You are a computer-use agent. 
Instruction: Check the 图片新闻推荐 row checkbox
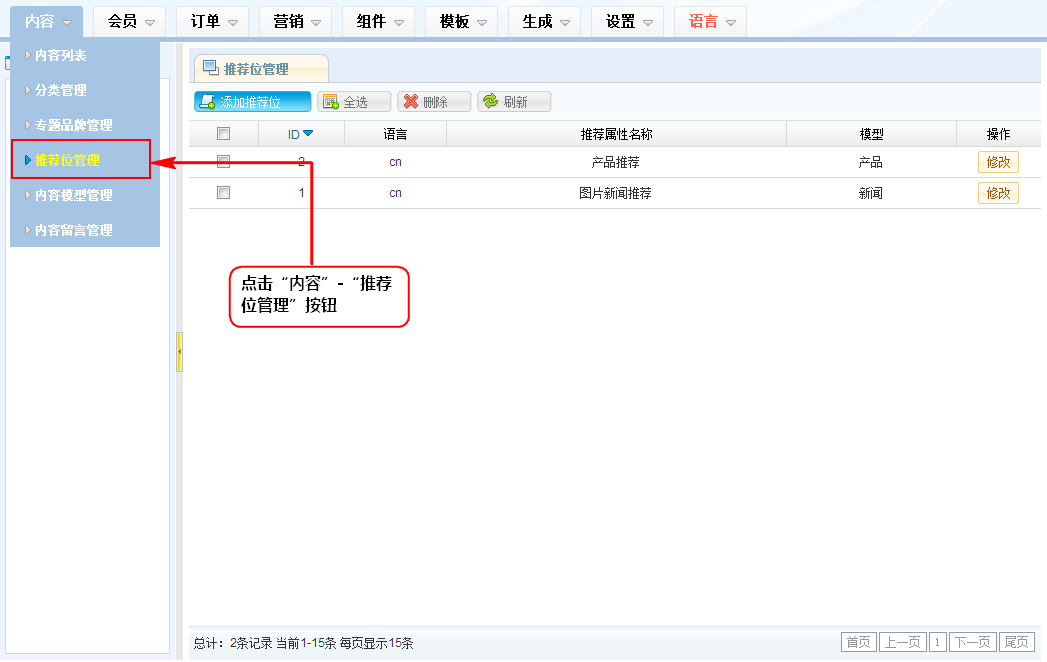224,193
